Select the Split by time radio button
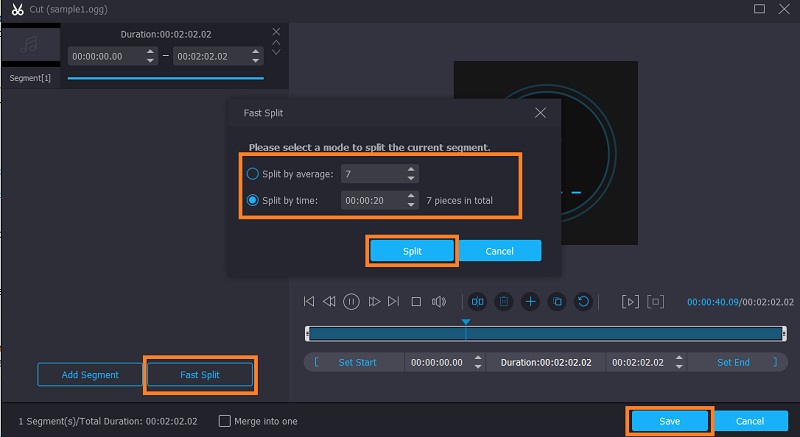This screenshot has width=800, height=437. click(x=253, y=200)
